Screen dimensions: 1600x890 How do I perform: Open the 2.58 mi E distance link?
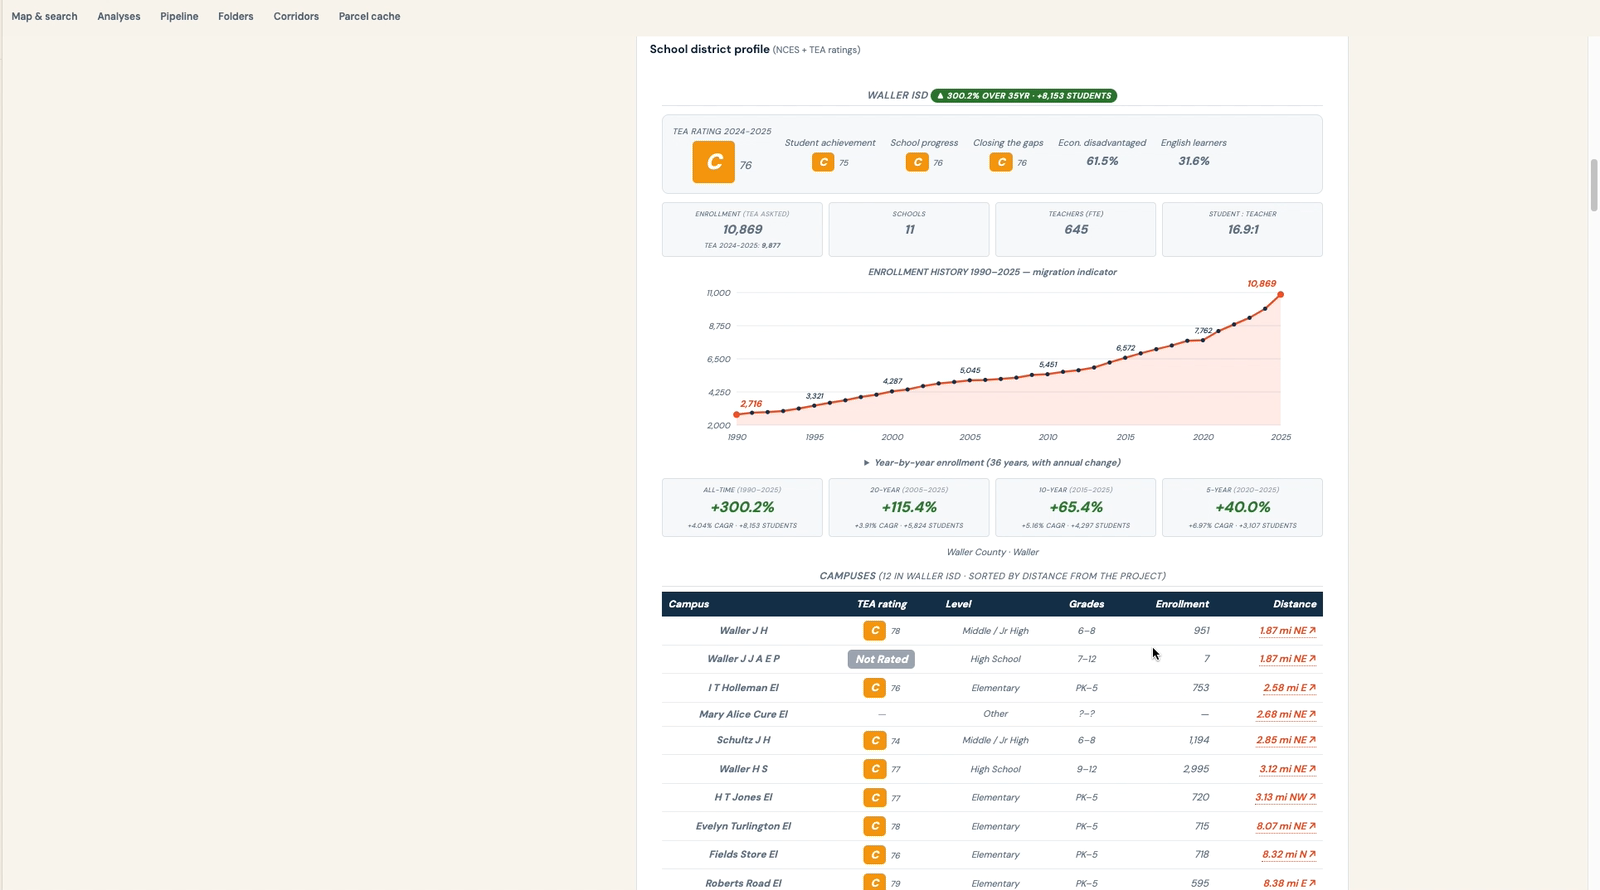click(x=1289, y=688)
